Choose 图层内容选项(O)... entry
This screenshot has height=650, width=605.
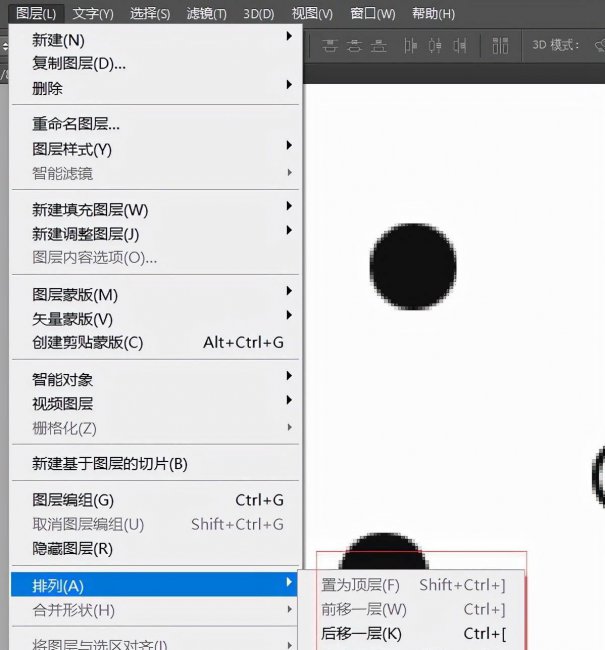(x=155, y=258)
